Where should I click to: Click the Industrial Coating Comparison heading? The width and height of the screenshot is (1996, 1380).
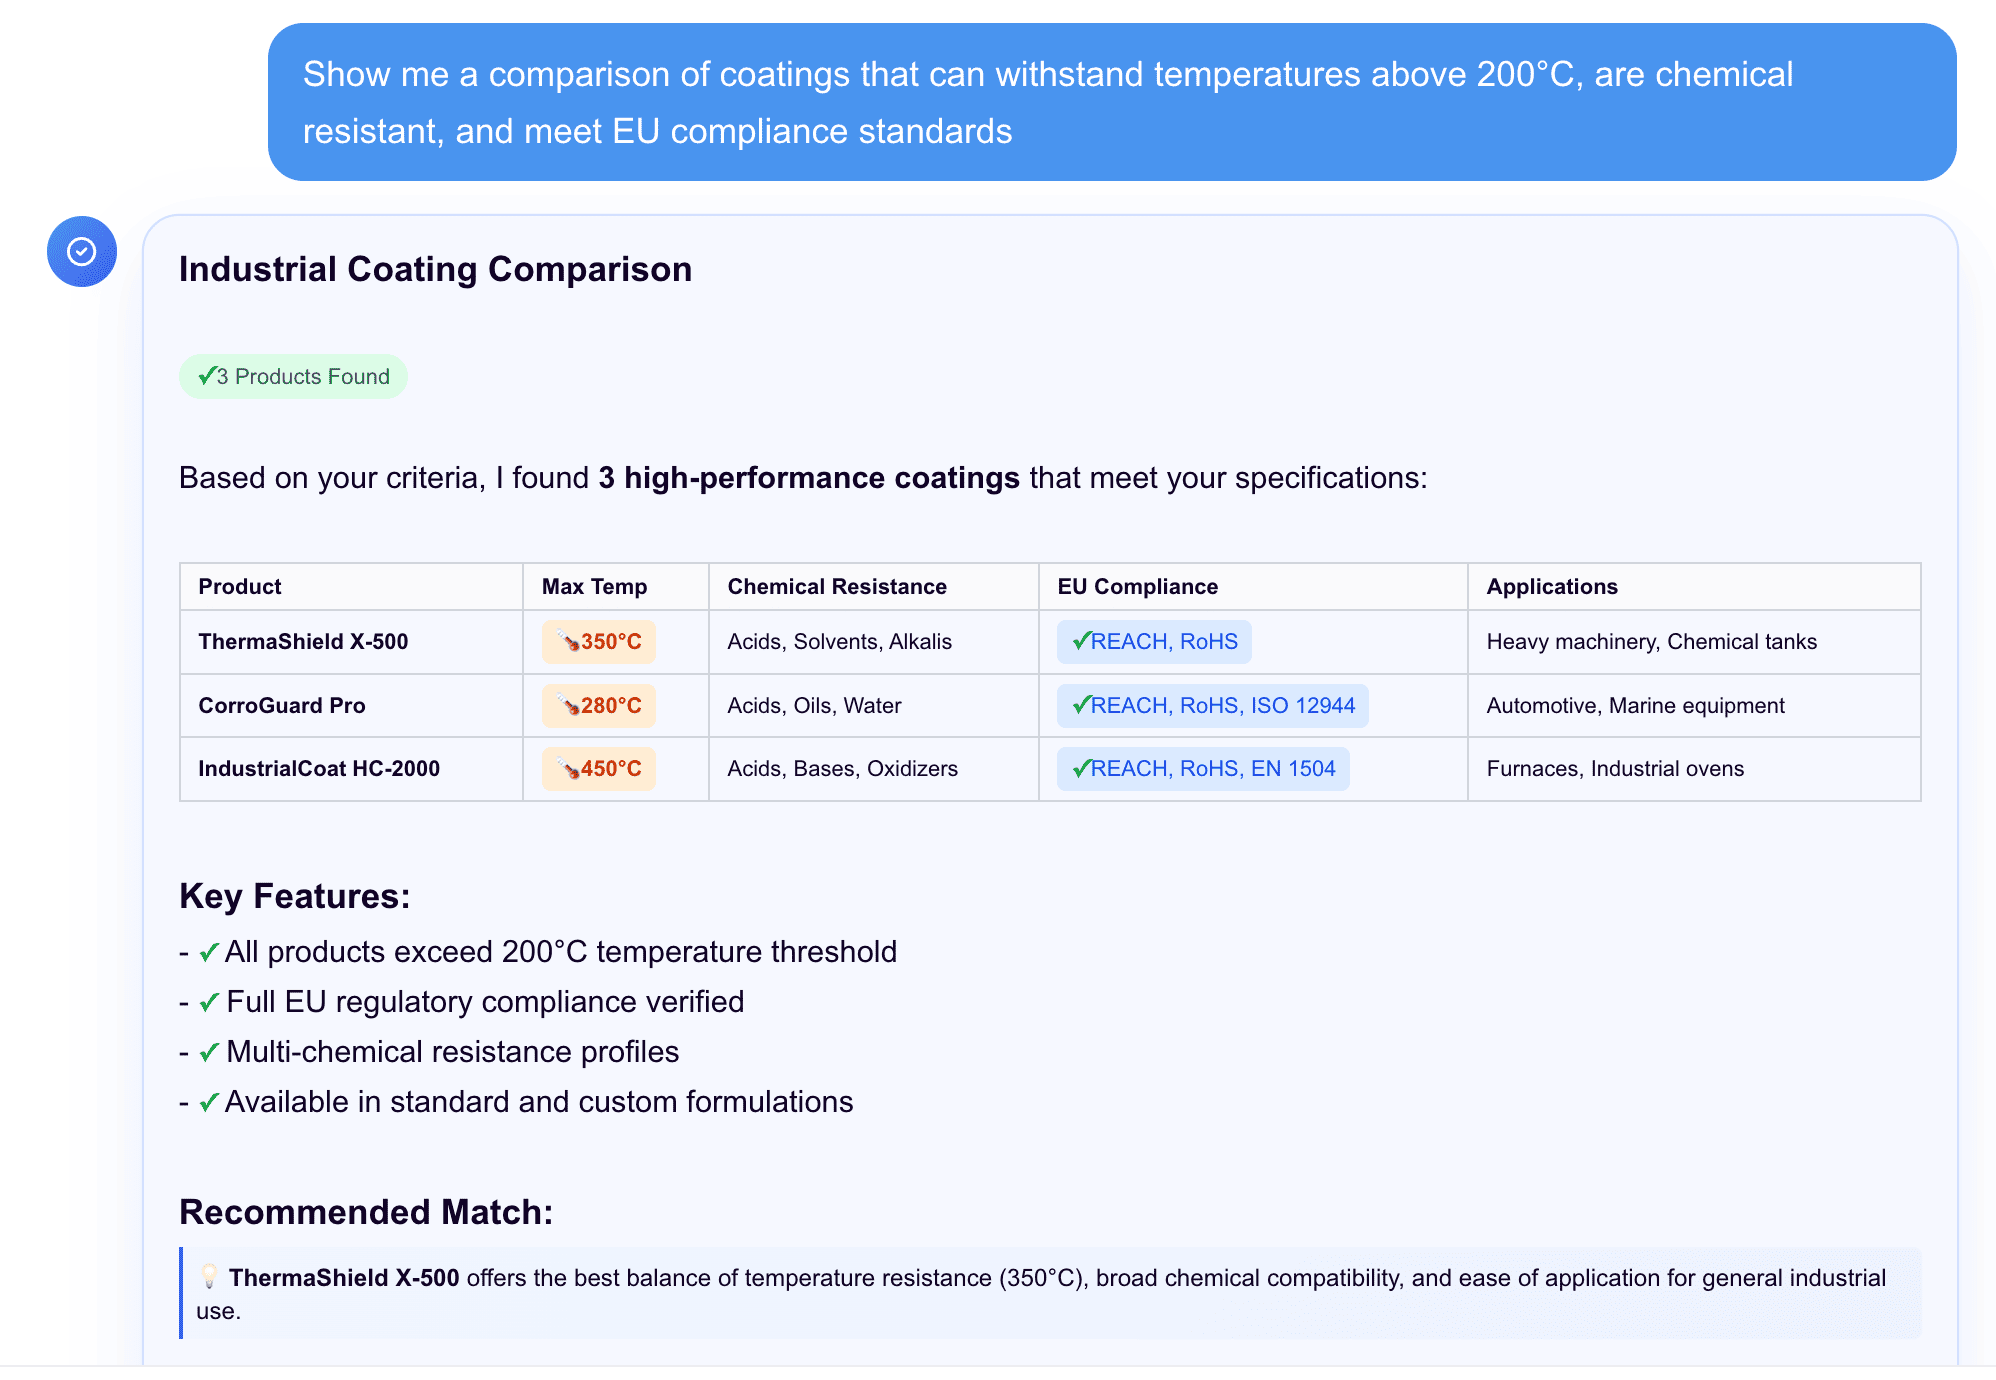point(435,270)
